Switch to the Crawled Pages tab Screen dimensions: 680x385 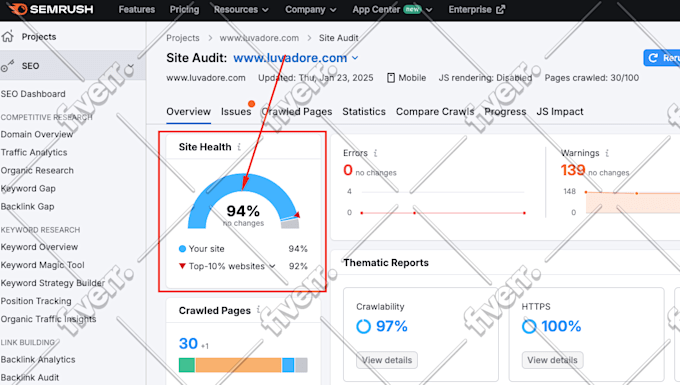pyautogui.click(x=297, y=111)
